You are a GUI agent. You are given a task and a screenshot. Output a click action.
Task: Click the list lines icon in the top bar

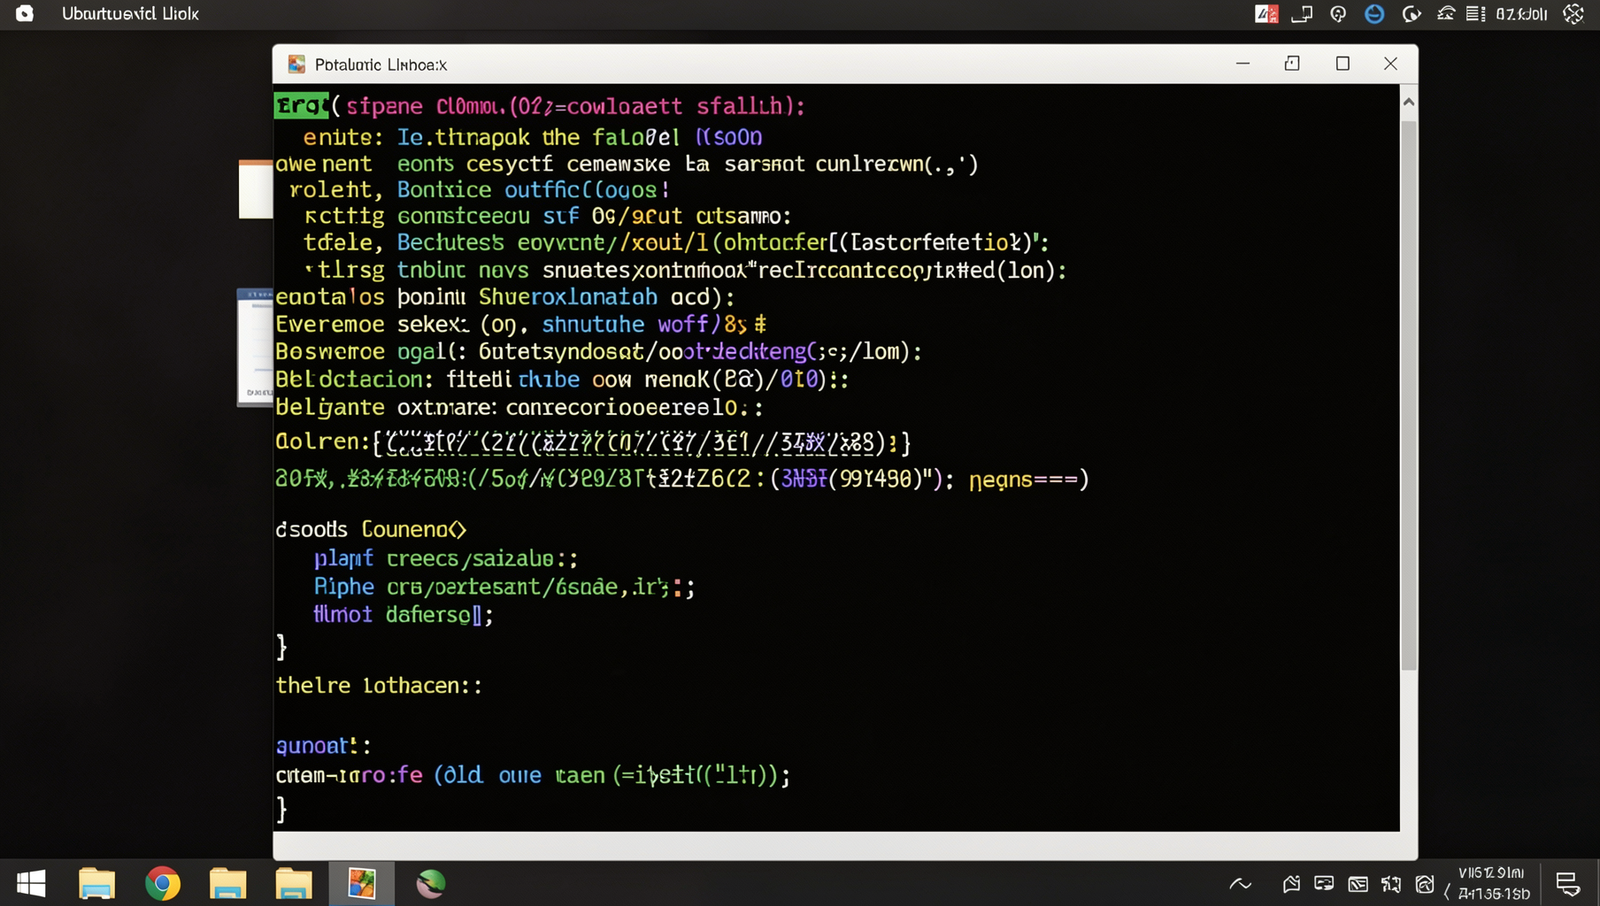[1476, 14]
